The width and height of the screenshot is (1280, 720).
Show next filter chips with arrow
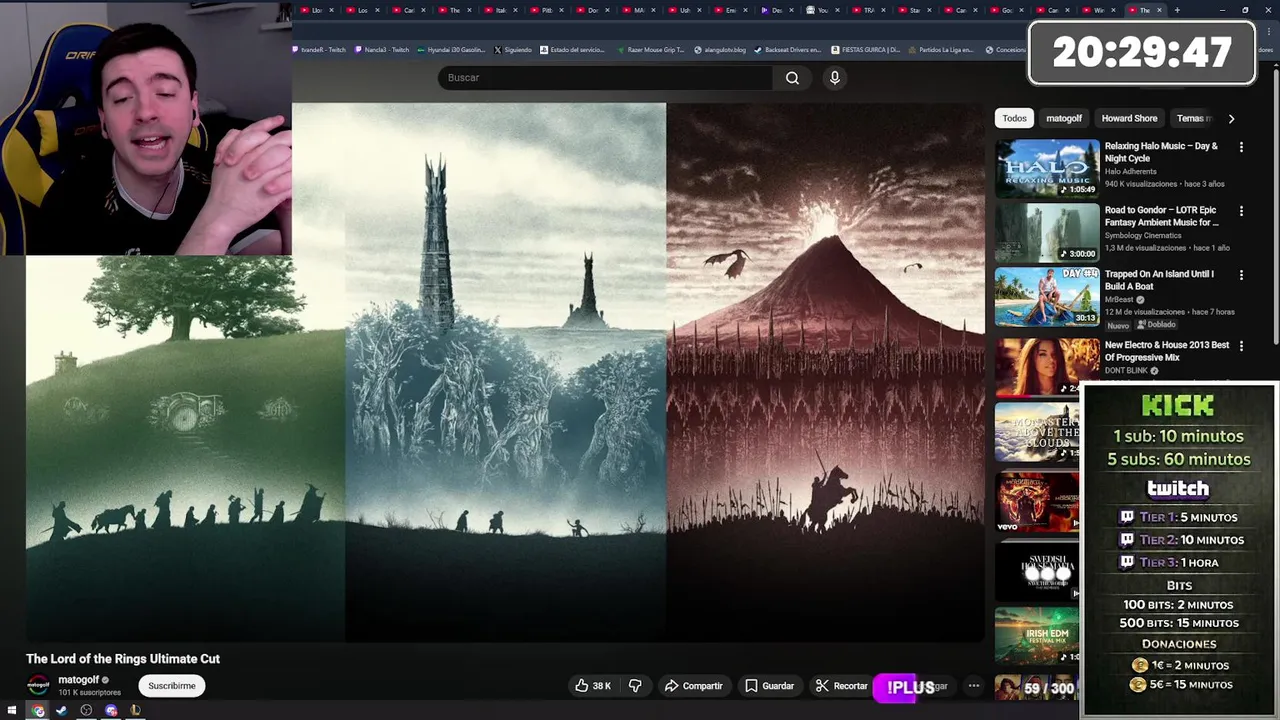1231,118
